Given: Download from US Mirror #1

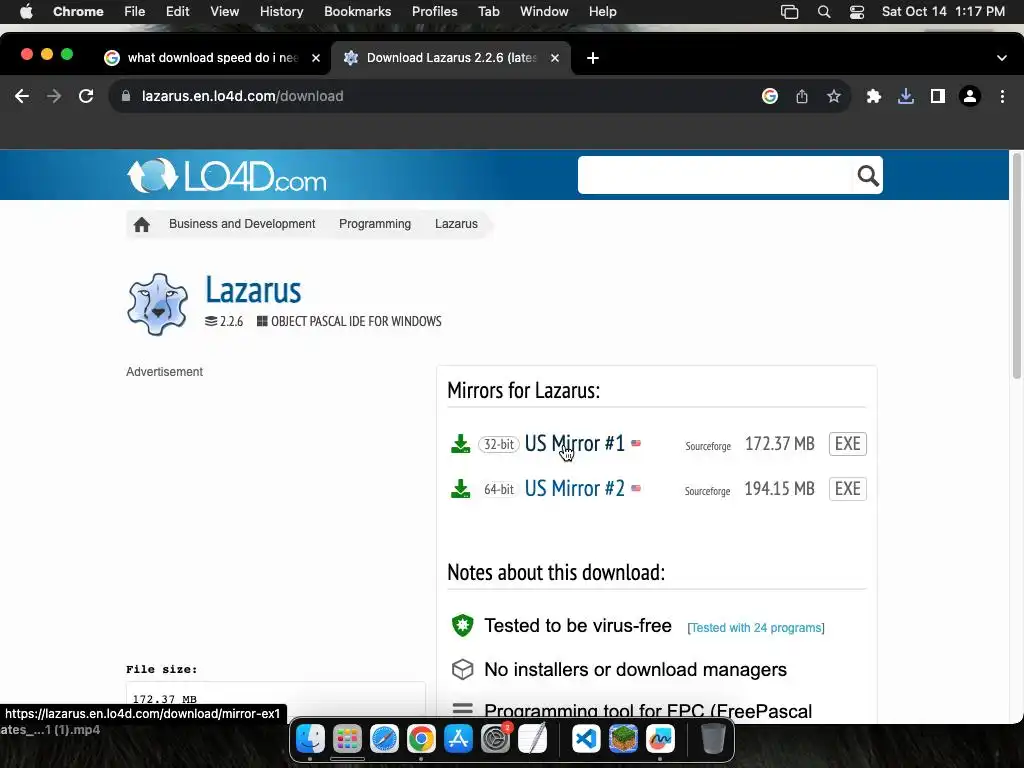Looking at the screenshot, I should tap(575, 443).
